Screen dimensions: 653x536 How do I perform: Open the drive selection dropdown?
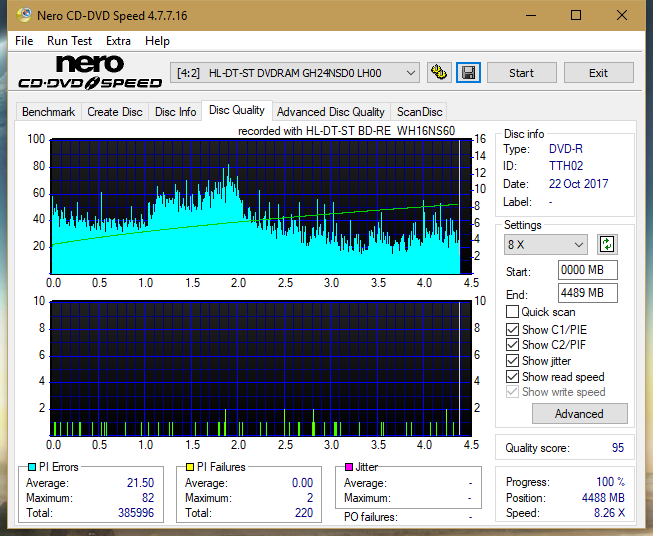pos(295,73)
